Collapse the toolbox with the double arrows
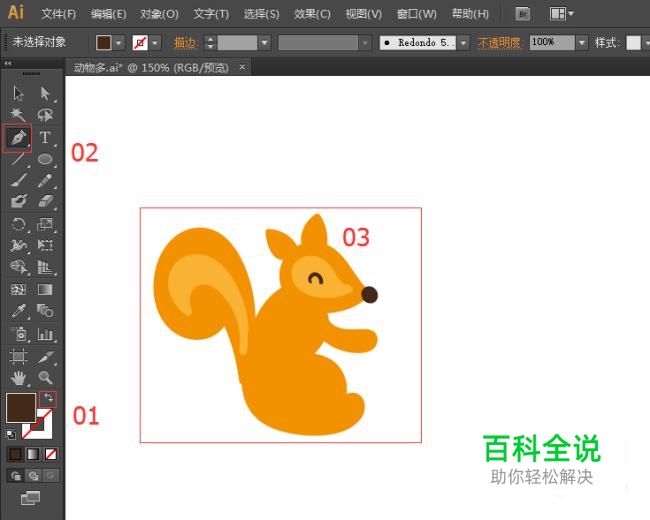This screenshot has width=650, height=520. click(7, 63)
